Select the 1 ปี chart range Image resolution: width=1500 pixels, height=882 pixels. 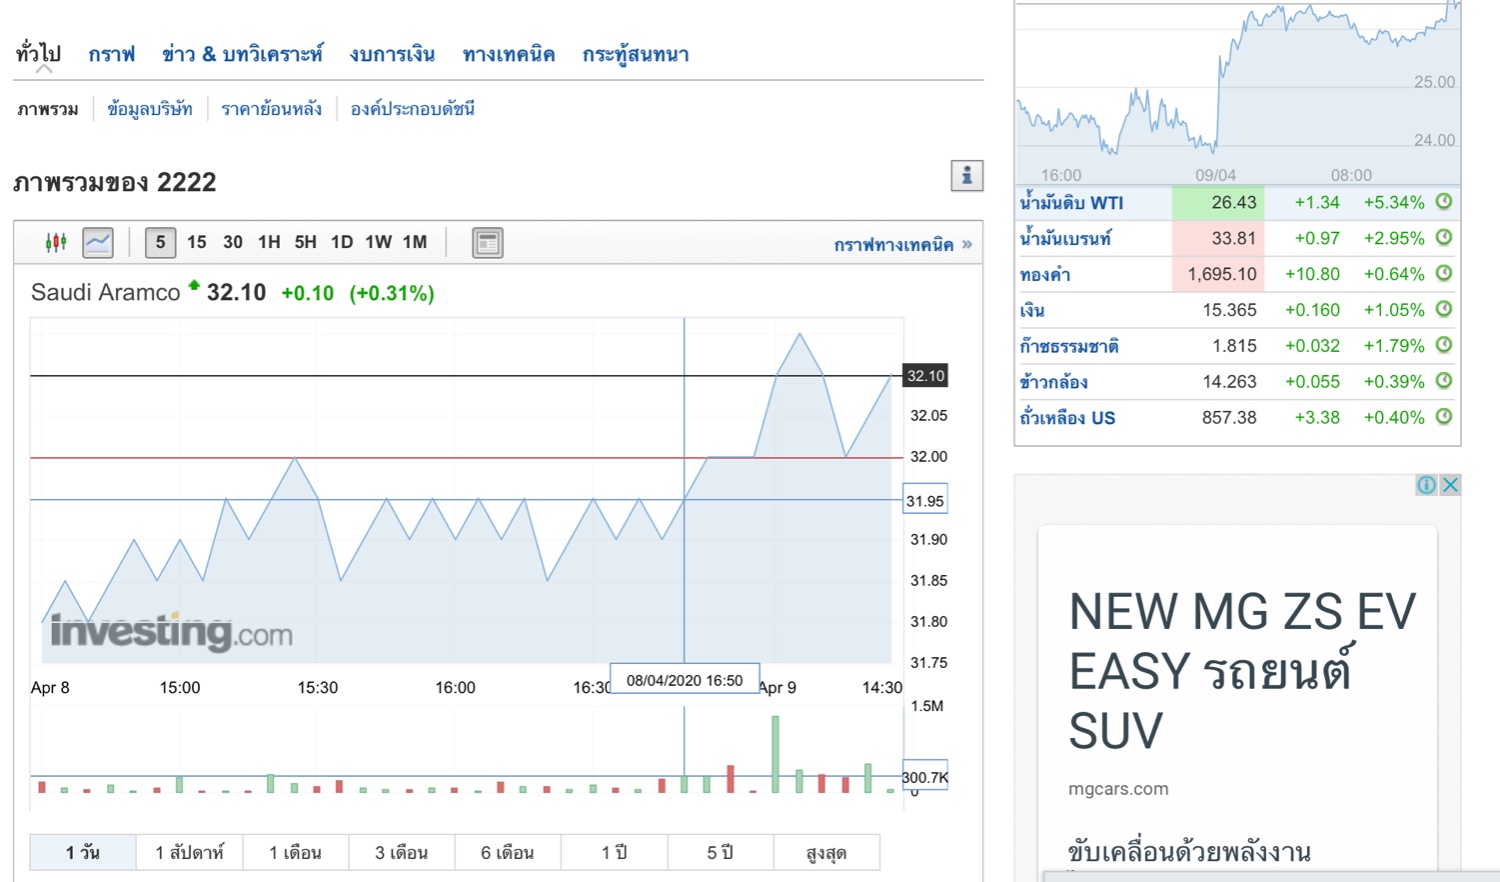coord(615,852)
